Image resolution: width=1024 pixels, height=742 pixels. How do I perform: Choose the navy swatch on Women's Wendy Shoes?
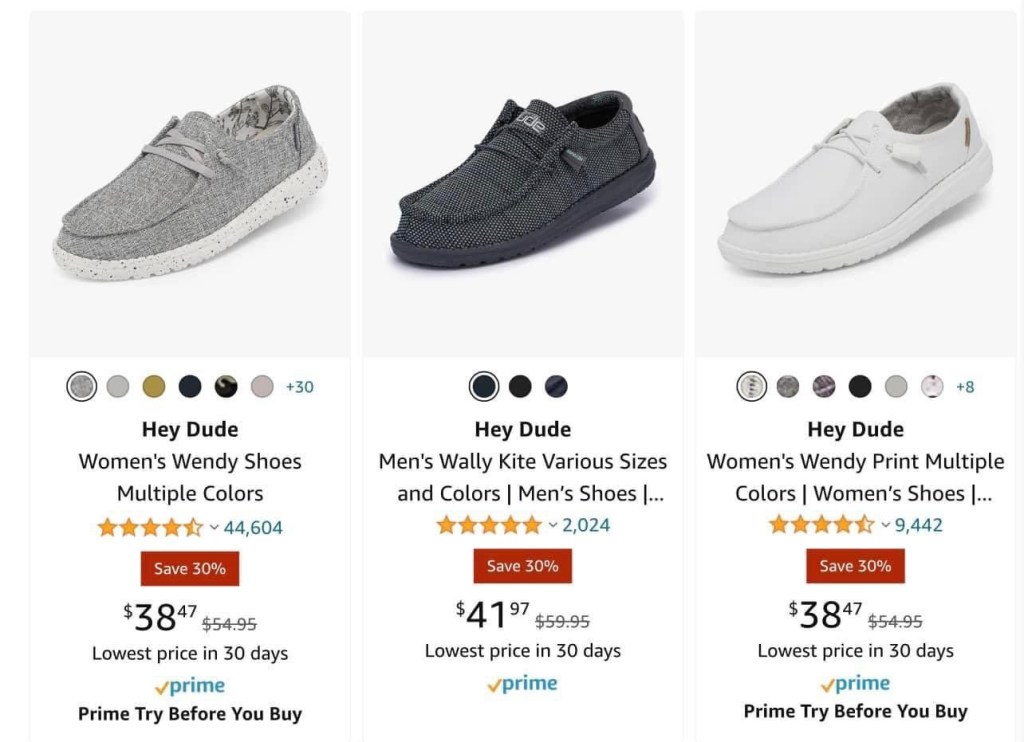[190, 387]
